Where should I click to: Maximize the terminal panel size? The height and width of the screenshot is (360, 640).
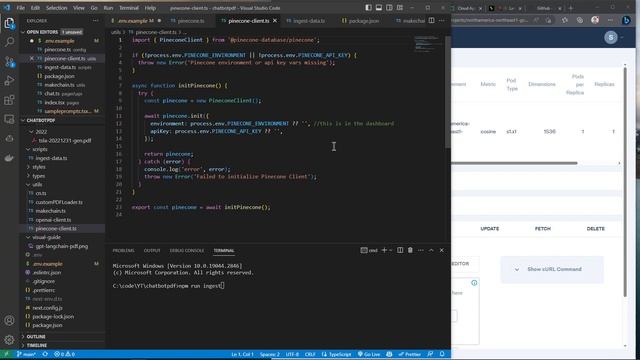point(431,250)
